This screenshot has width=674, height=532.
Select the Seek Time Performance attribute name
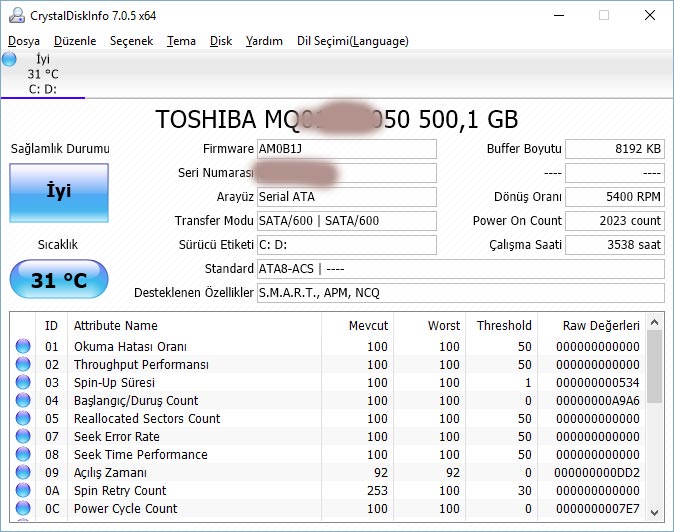(141, 455)
